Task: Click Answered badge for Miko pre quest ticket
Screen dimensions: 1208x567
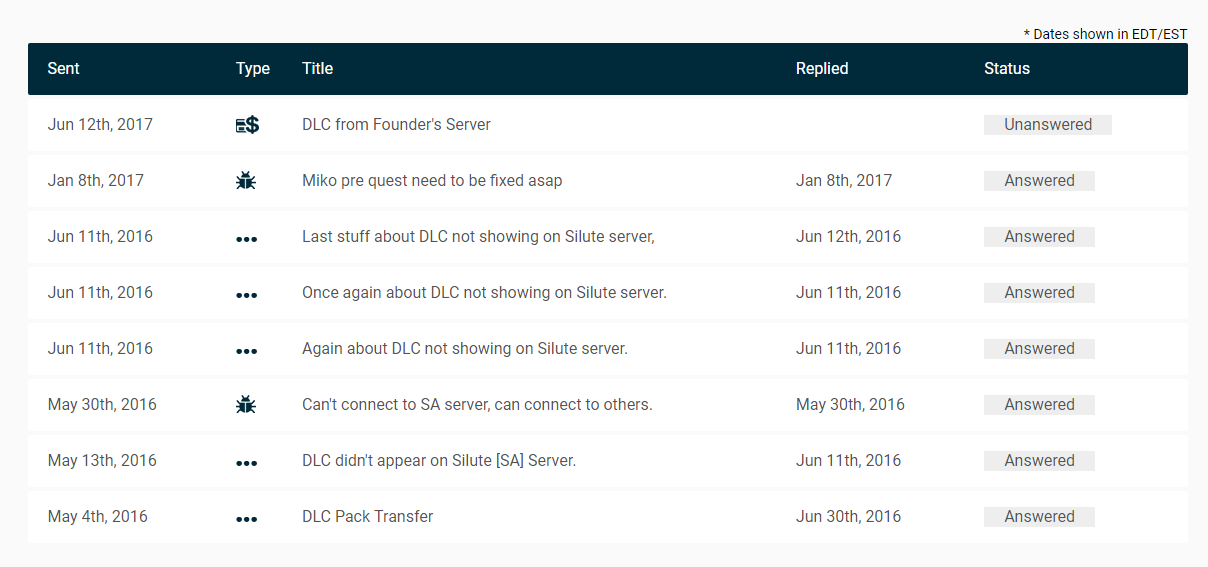Action: tap(1039, 181)
